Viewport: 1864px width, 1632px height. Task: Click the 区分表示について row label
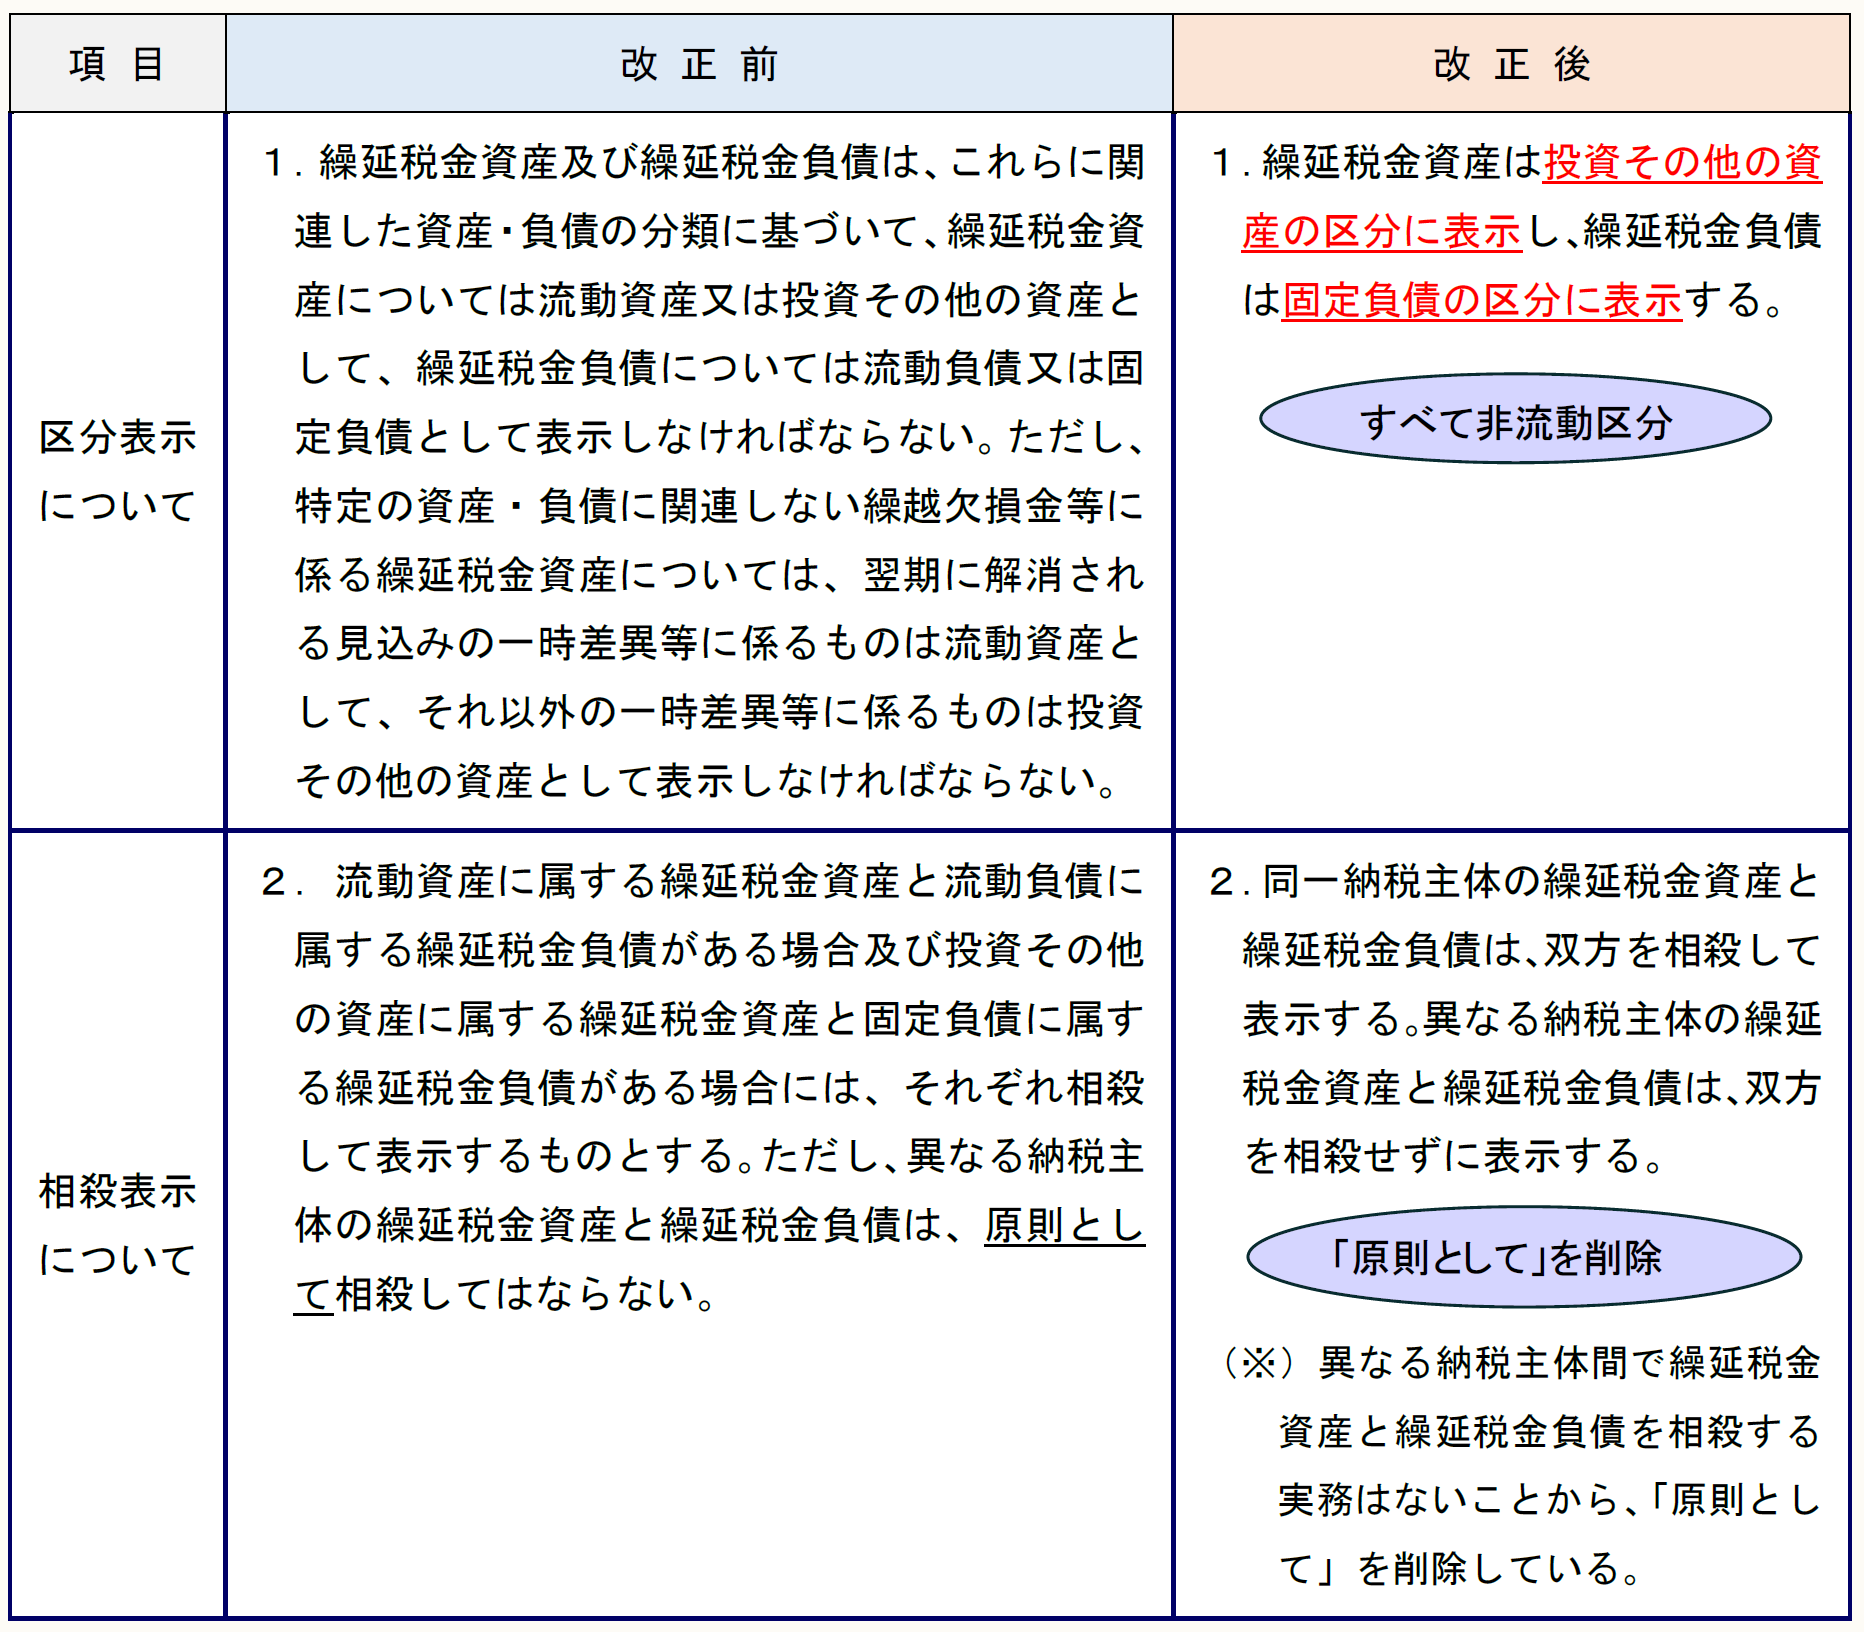(117, 471)
